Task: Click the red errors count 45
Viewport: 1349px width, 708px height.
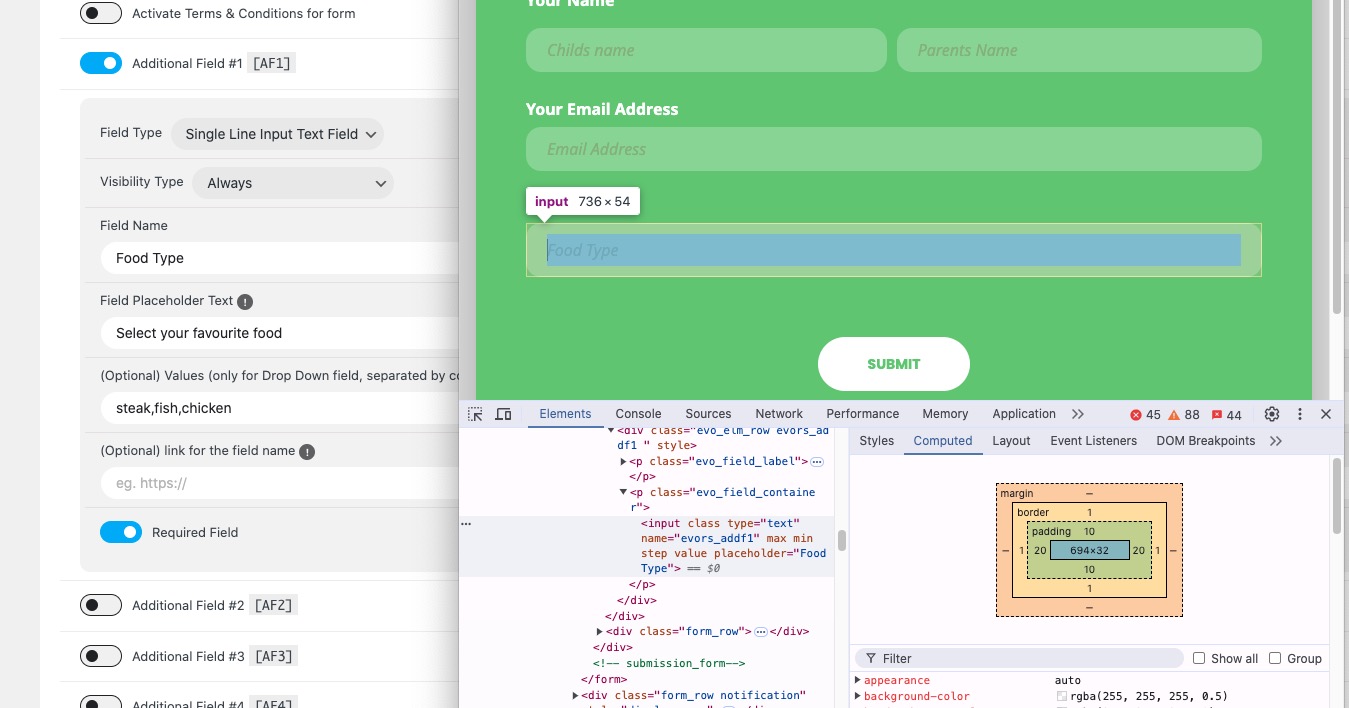Action: pyautogui.click(x=1145, y=414)
